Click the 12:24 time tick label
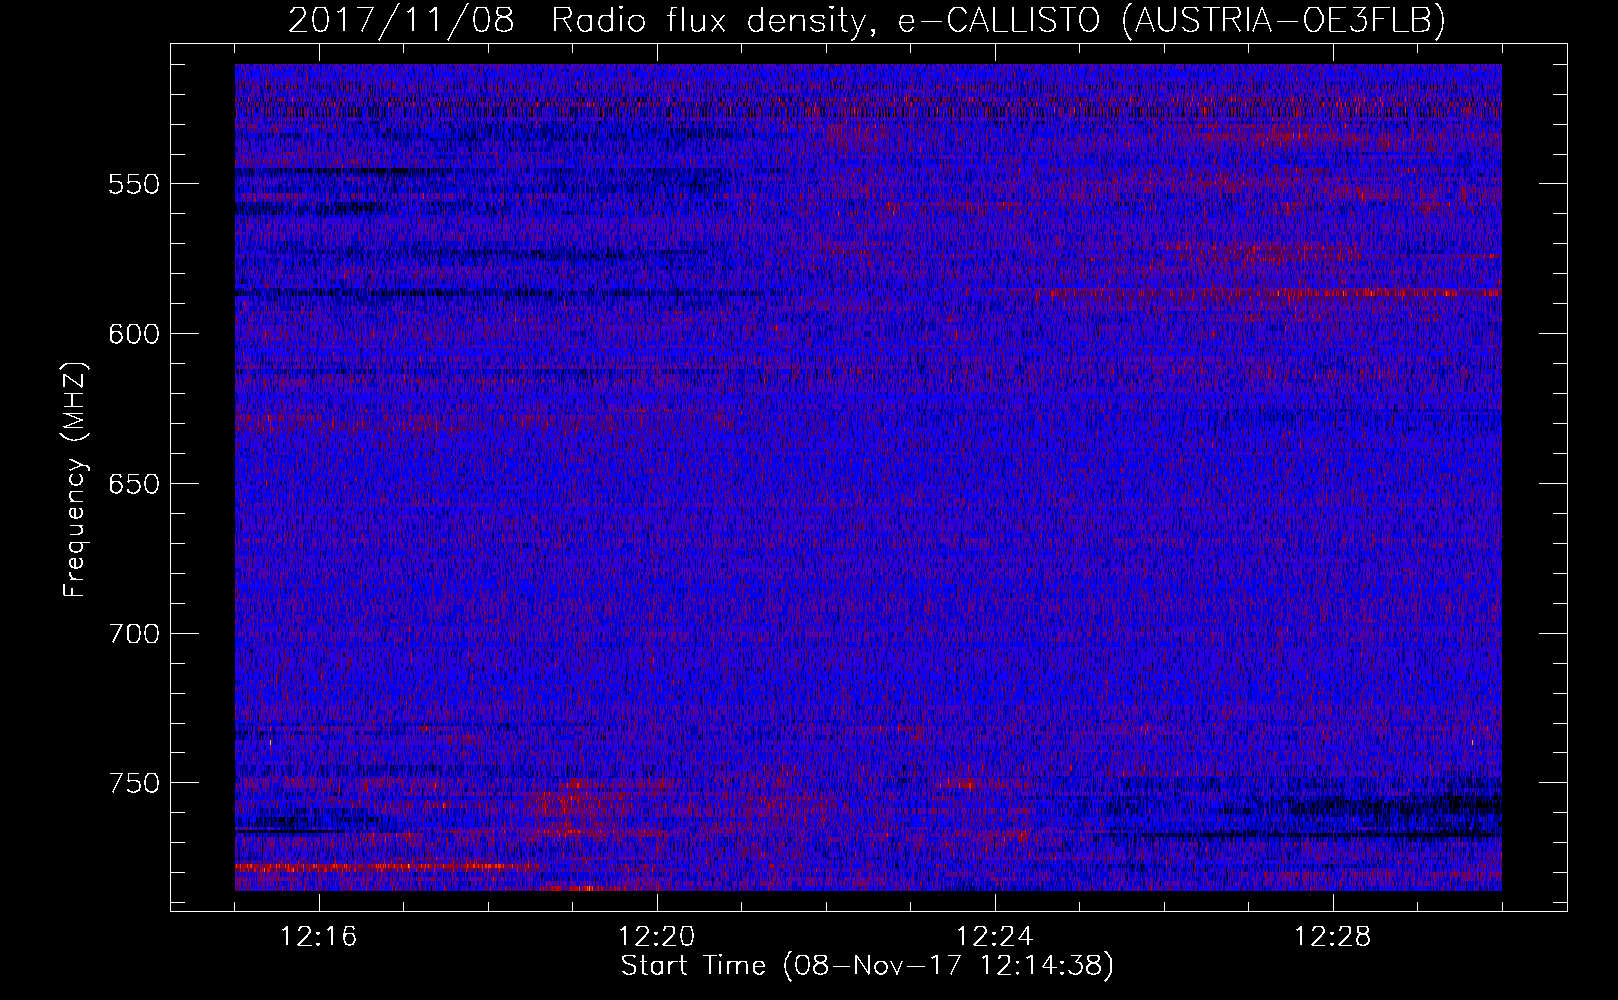 995,937
